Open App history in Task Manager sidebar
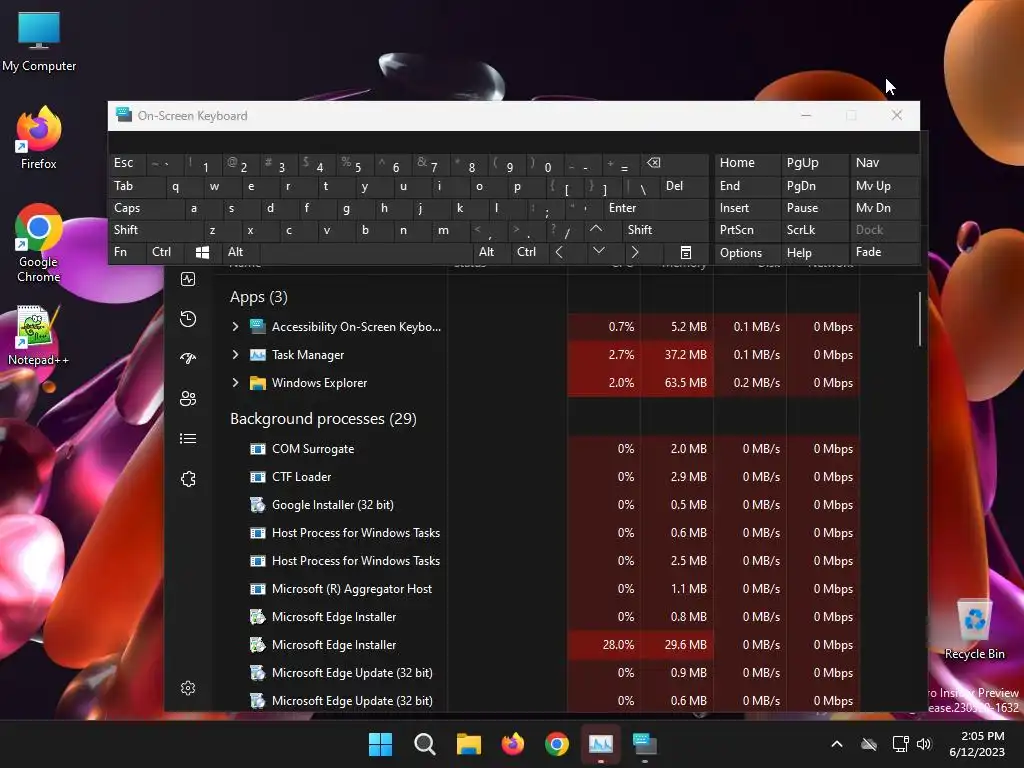1024x768 pixels. point(188,319)
